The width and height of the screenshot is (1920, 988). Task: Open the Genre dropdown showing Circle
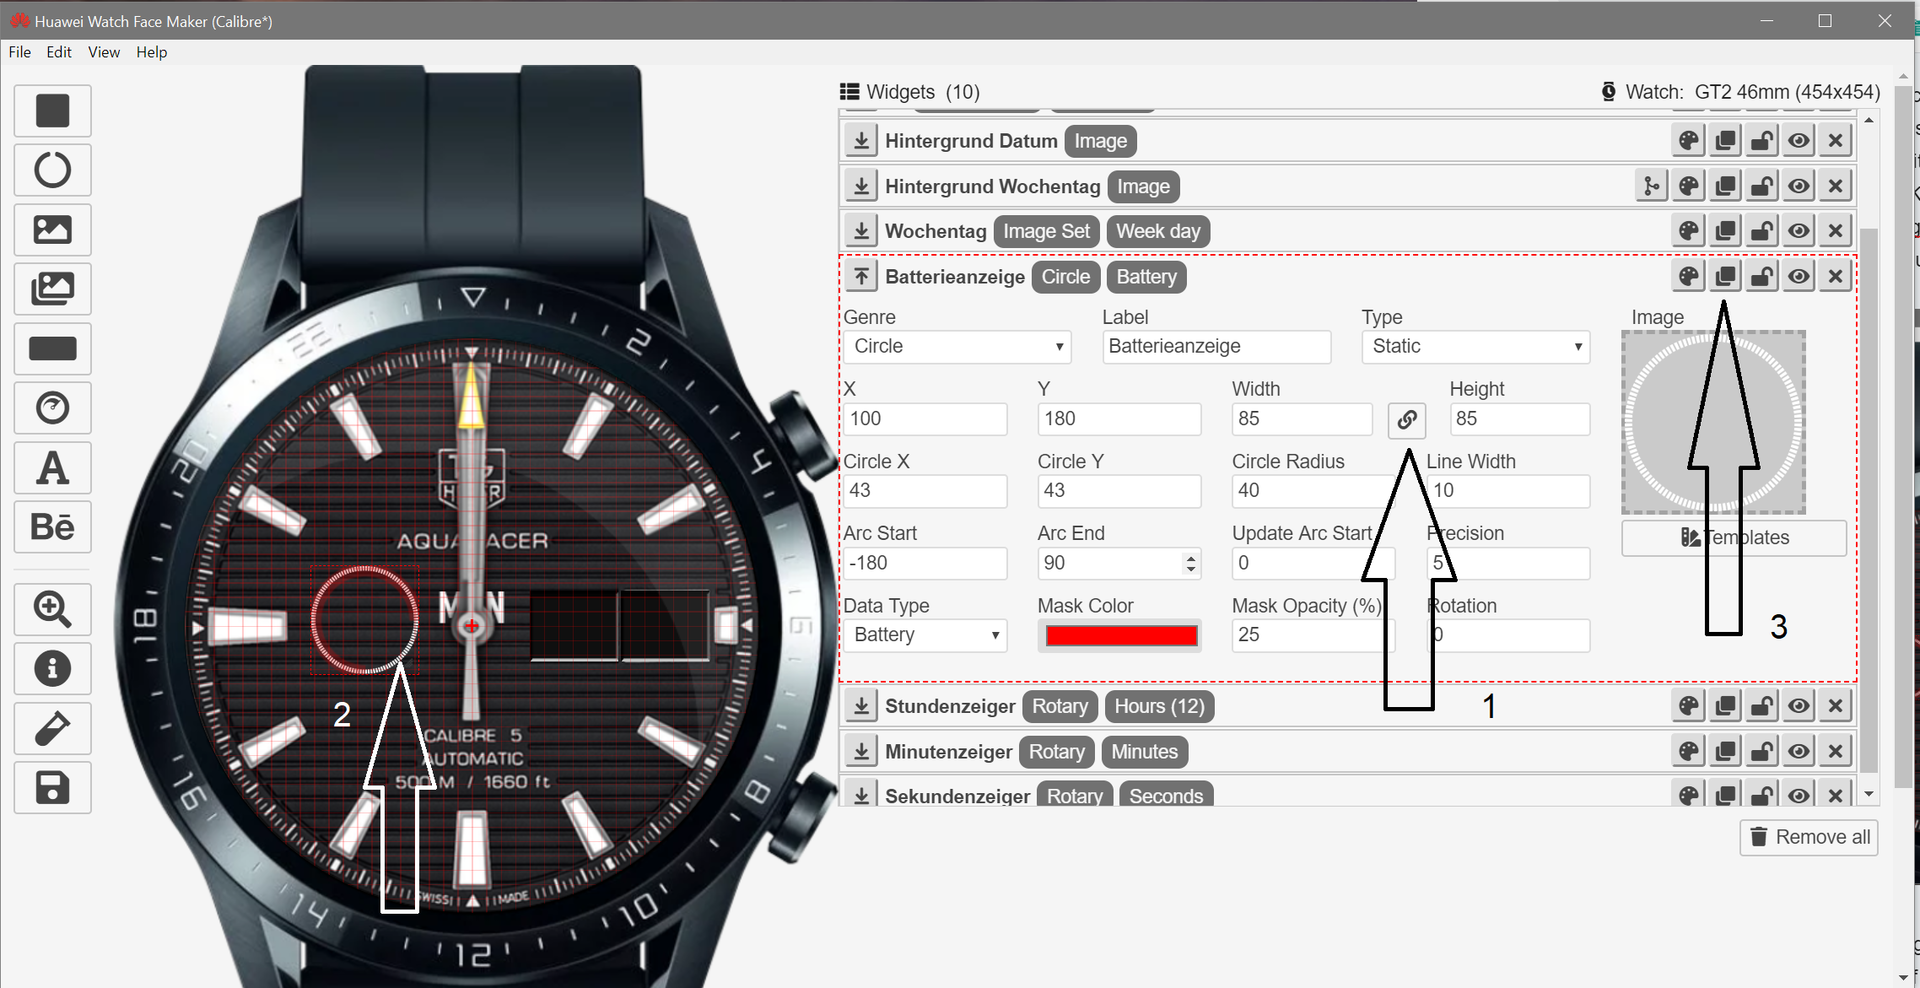[x=957, y=347]
